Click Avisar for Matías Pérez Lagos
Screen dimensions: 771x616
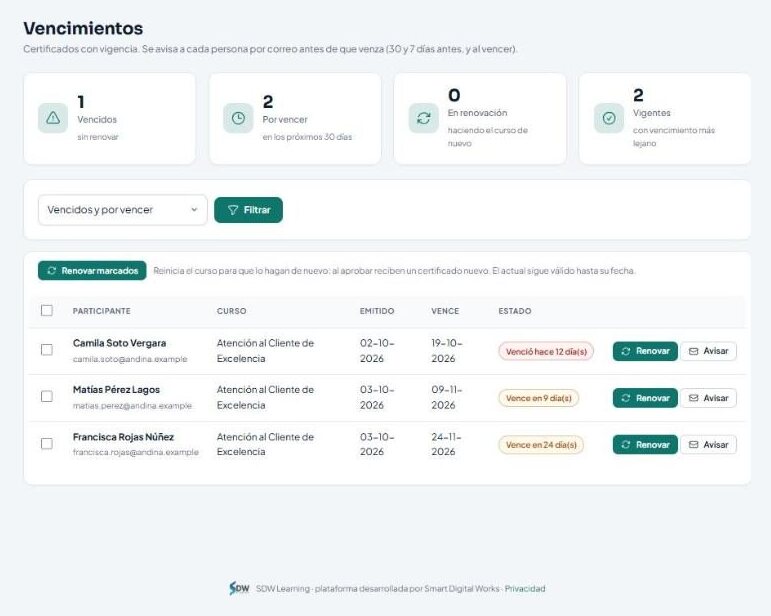pyautogui.click(x=709, y=398)
